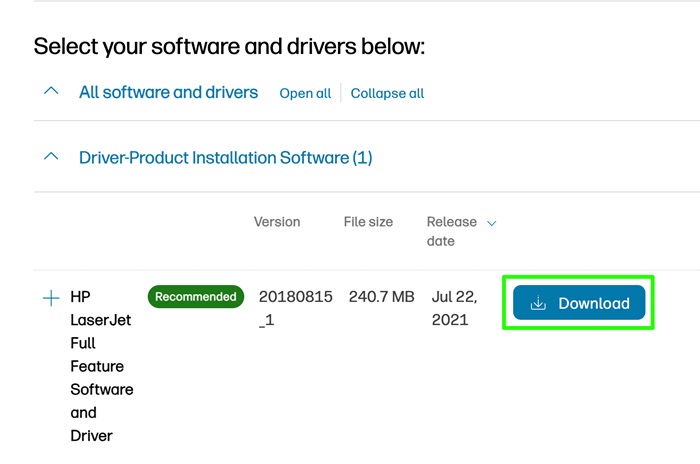The width and height of the screenshot is (700, 464).
Task: Click the File size column header
Action: coord(368,222)
